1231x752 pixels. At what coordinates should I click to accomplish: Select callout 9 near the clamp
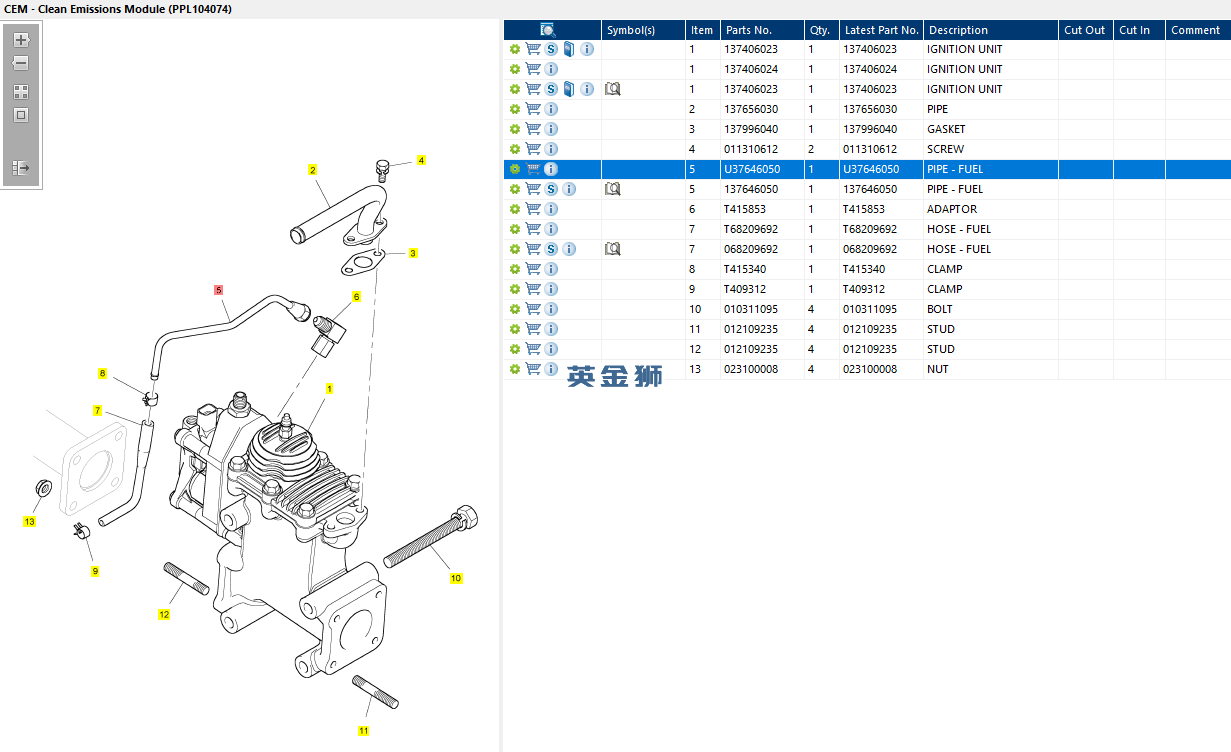pos(95,571)
